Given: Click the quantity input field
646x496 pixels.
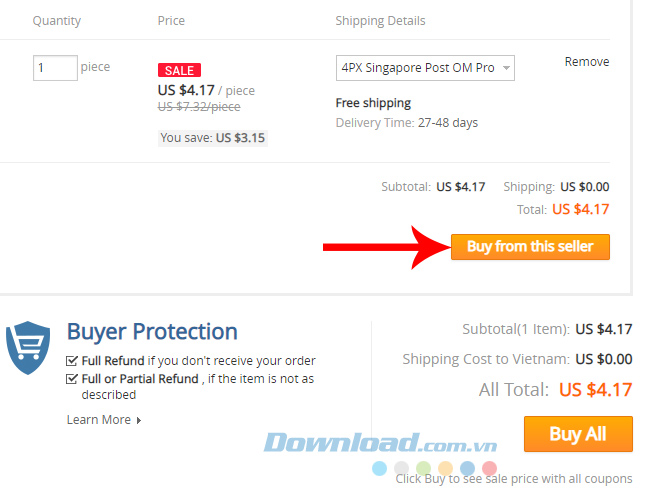Looking at the screenshot, I should (55, 68).
